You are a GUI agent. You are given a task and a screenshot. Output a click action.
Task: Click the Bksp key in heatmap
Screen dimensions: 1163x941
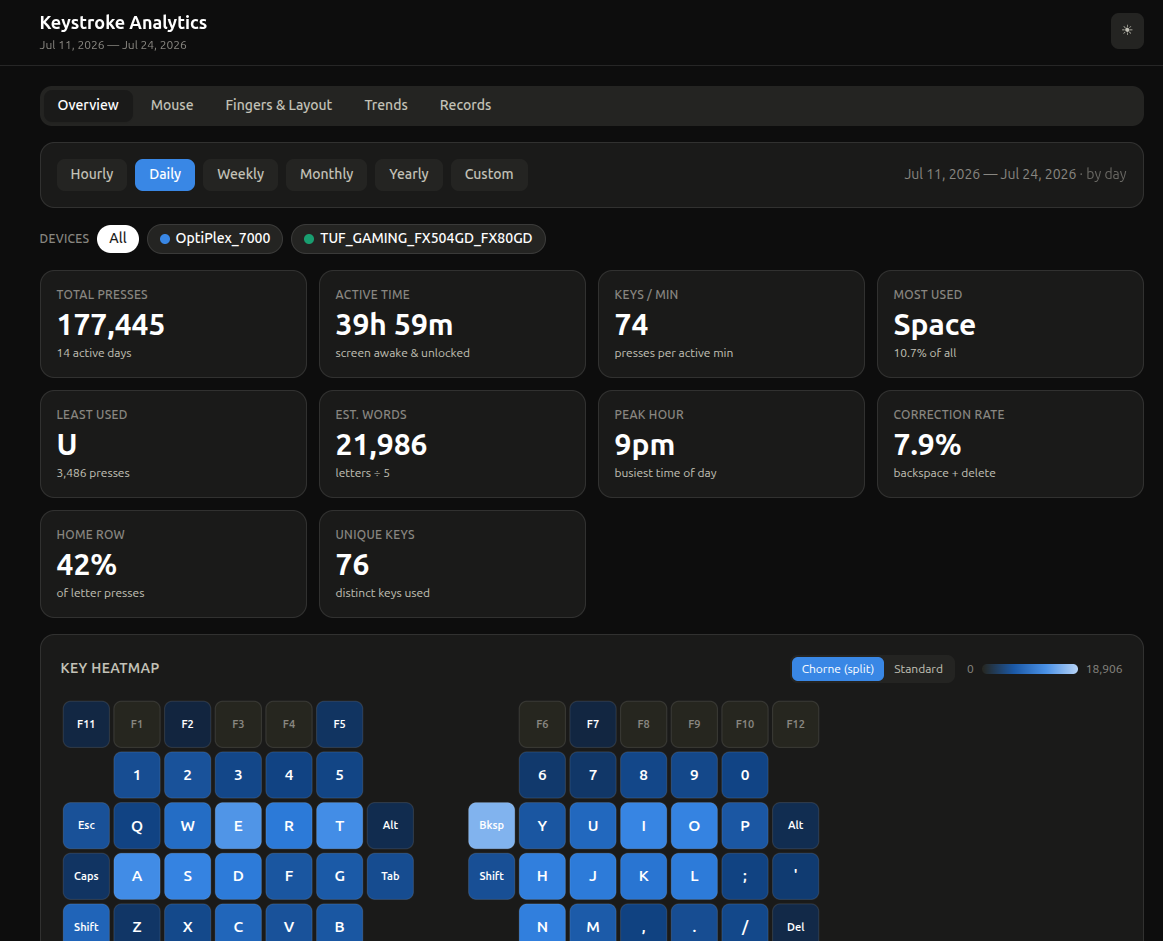(492, 825)
